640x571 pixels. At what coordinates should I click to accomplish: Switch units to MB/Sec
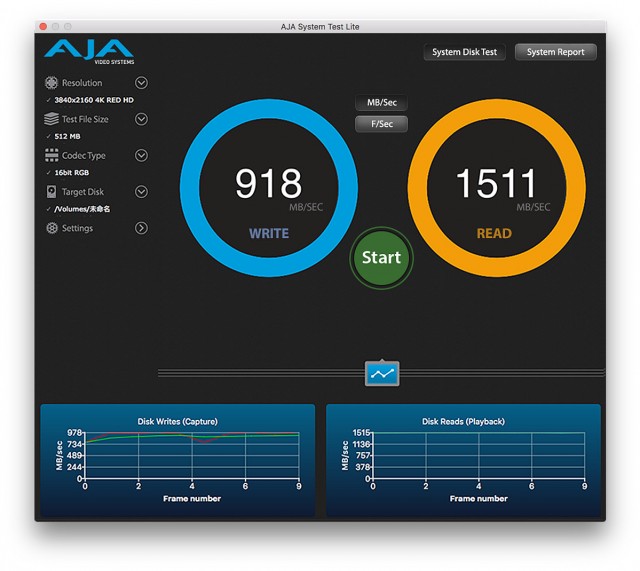click(x=382, y=102)
